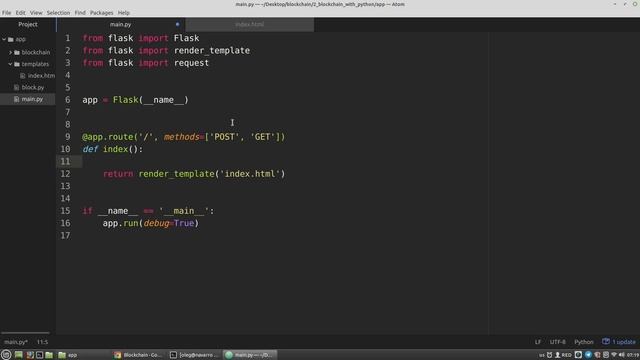Click the package update icon in status bar

tap(606, 341)
